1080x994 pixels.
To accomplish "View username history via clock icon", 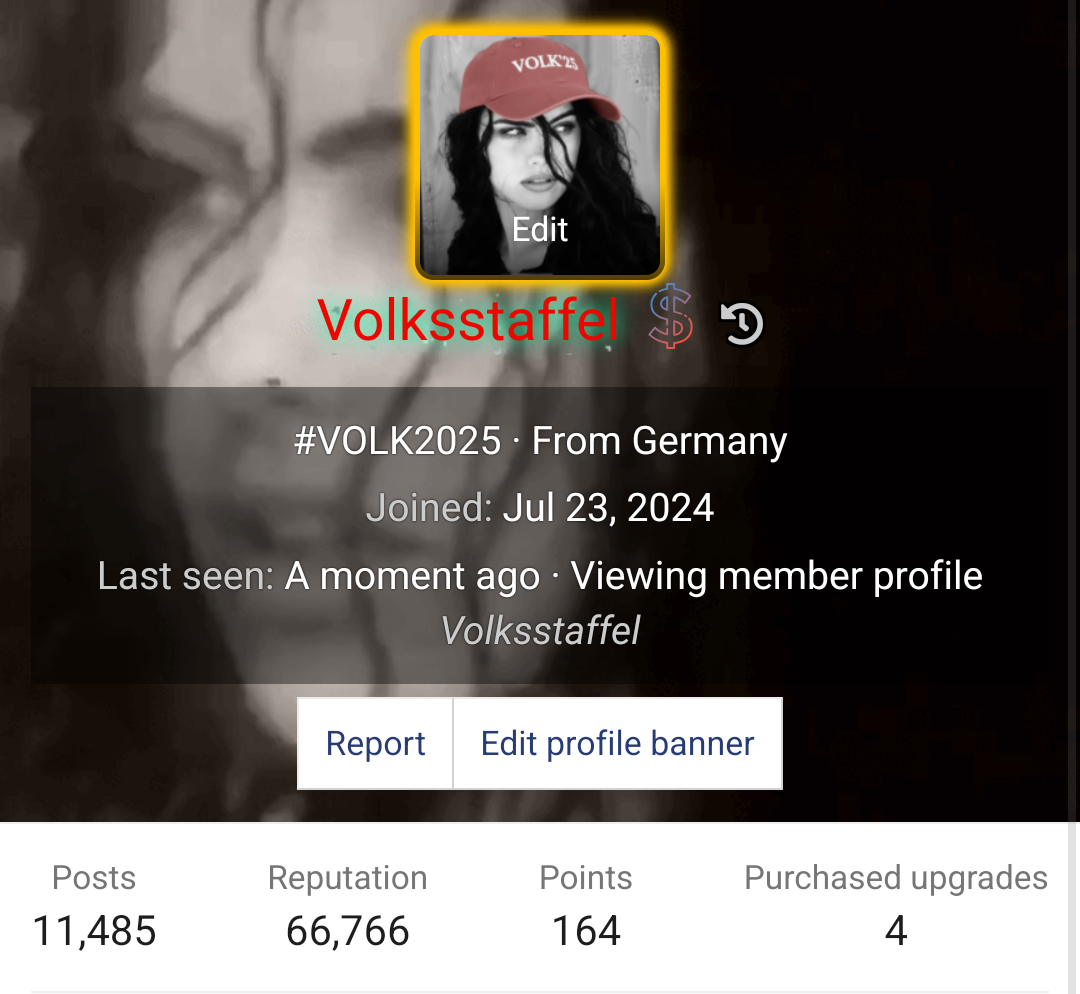I will [x=741, y=322].
